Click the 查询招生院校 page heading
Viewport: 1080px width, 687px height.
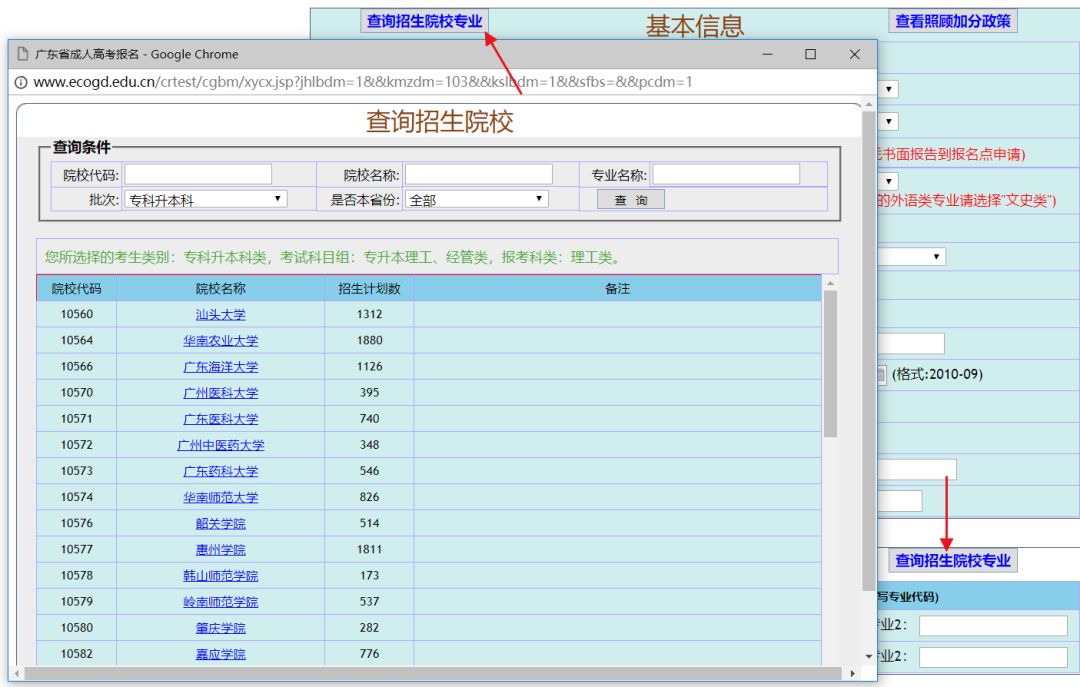click(439, 122)
